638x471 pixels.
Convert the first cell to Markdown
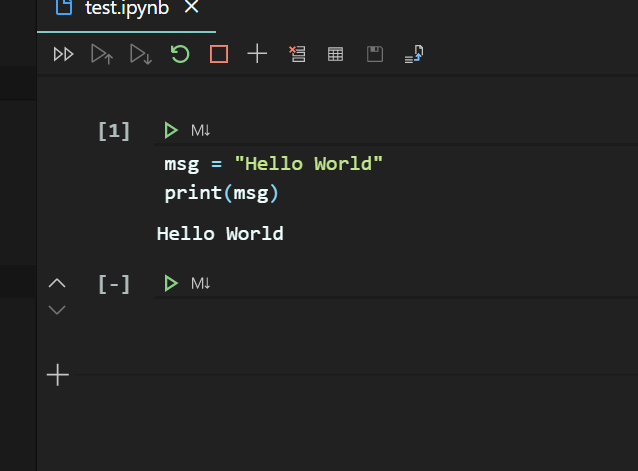pyautogui.click(x=200, y=130)
